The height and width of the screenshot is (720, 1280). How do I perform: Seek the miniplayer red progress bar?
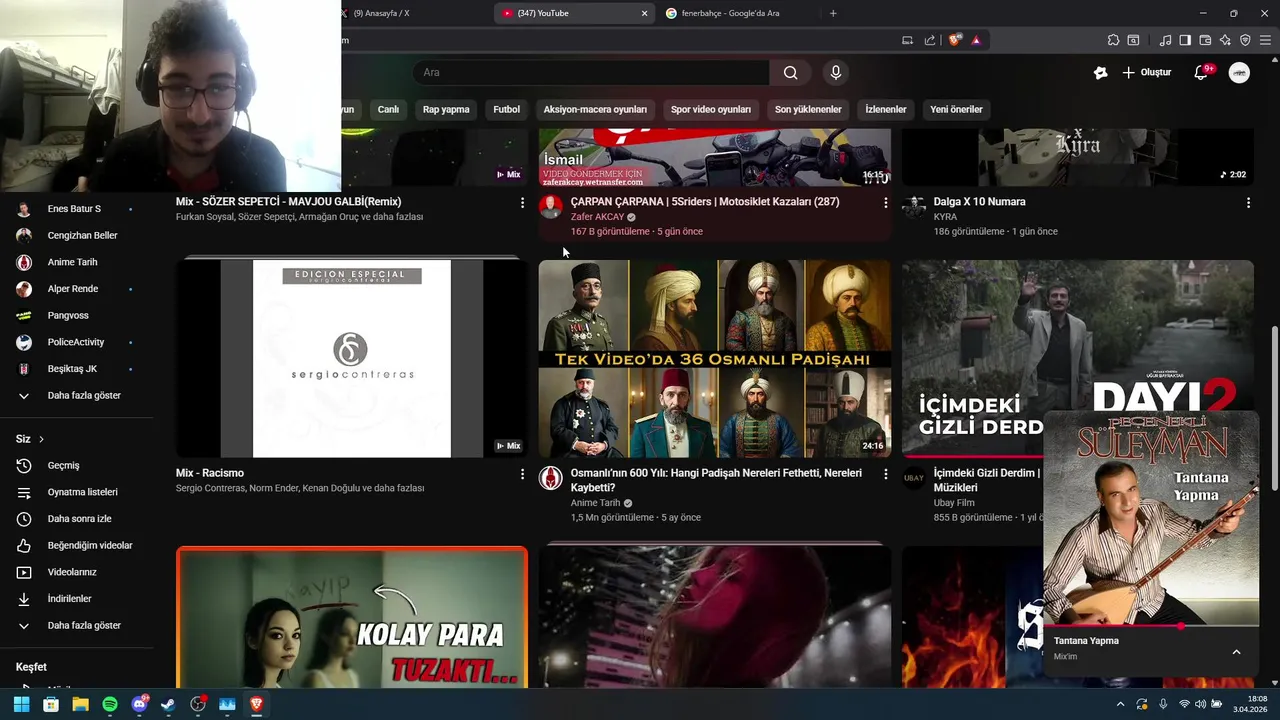point(1151,626)
